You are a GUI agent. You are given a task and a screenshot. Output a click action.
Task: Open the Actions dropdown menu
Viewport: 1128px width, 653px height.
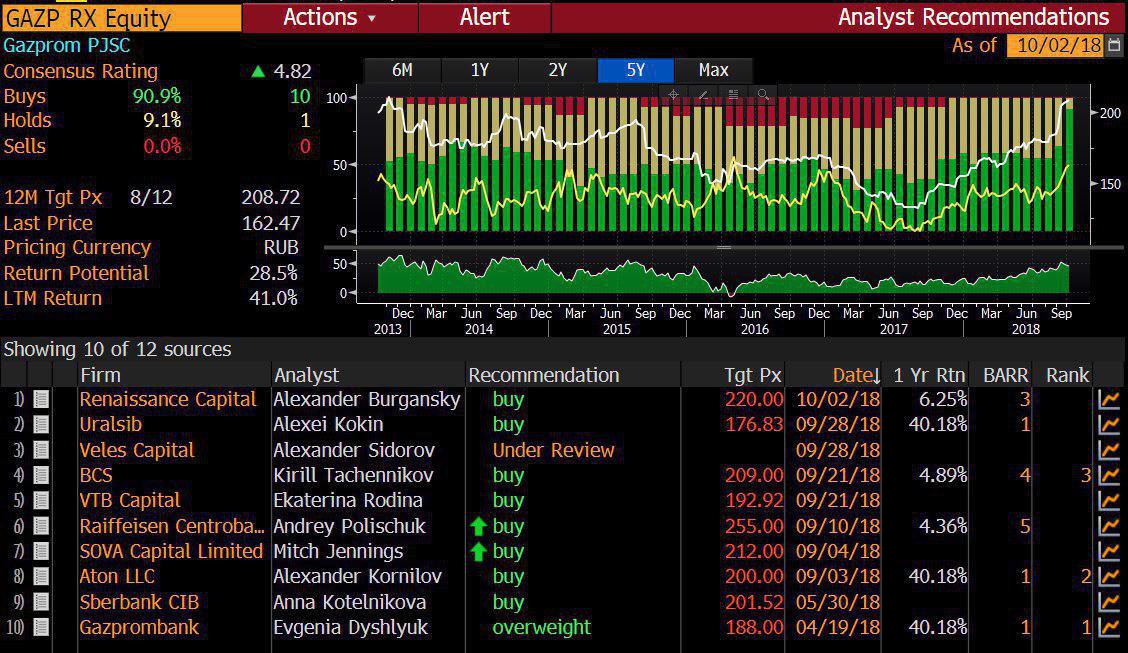click(x=329, y=17)
